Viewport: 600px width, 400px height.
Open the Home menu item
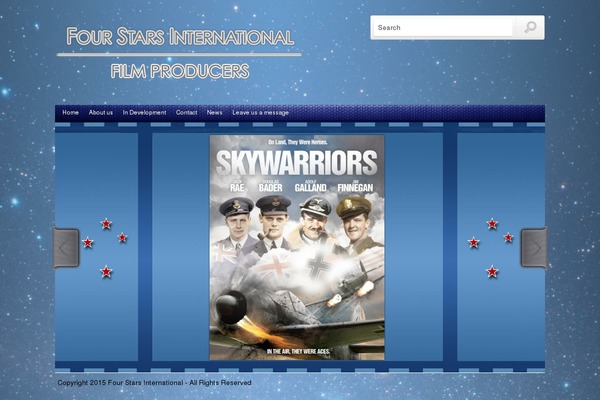(70, 113)
